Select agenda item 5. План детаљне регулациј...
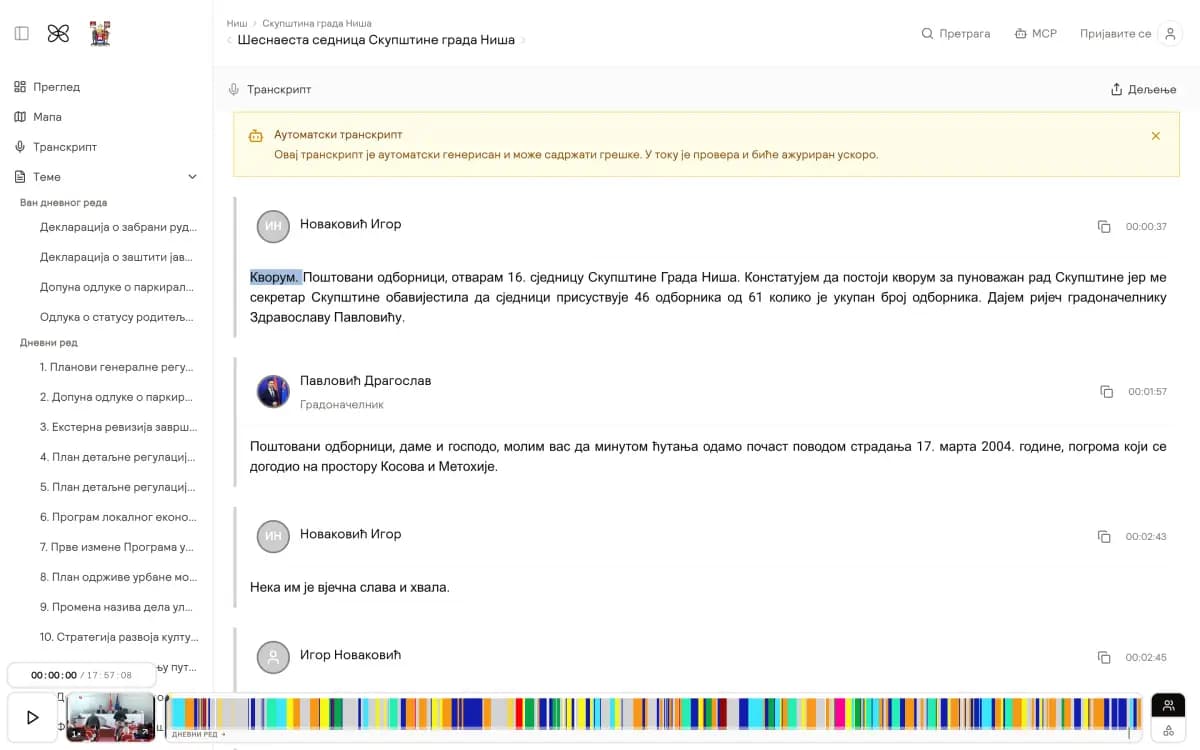 [x=117, y=487]
